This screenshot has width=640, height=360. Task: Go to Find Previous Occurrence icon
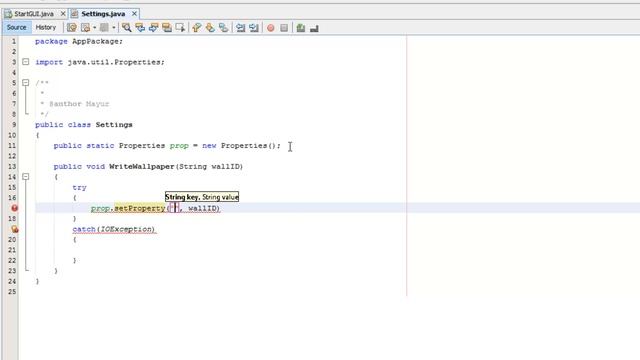tap(140, 28)
